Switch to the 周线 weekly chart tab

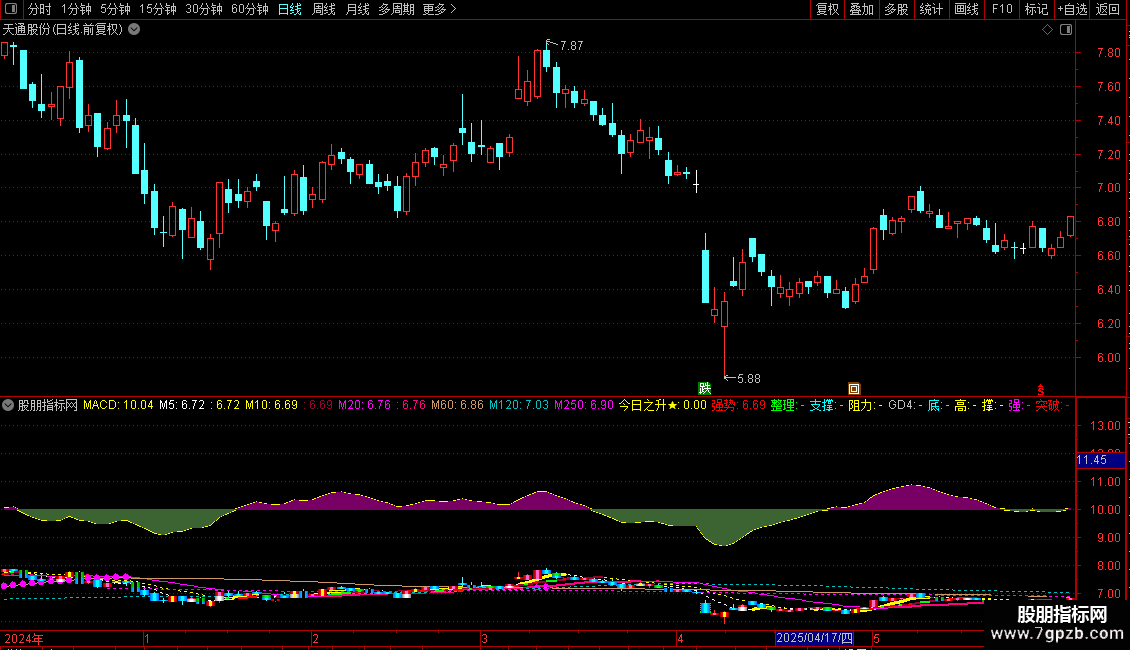click(x=324, y=9)
